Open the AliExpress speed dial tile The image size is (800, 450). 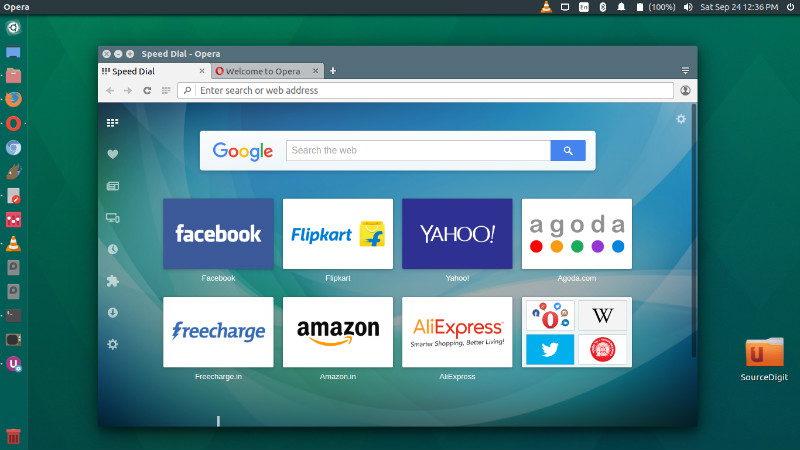tap(457, 332)
